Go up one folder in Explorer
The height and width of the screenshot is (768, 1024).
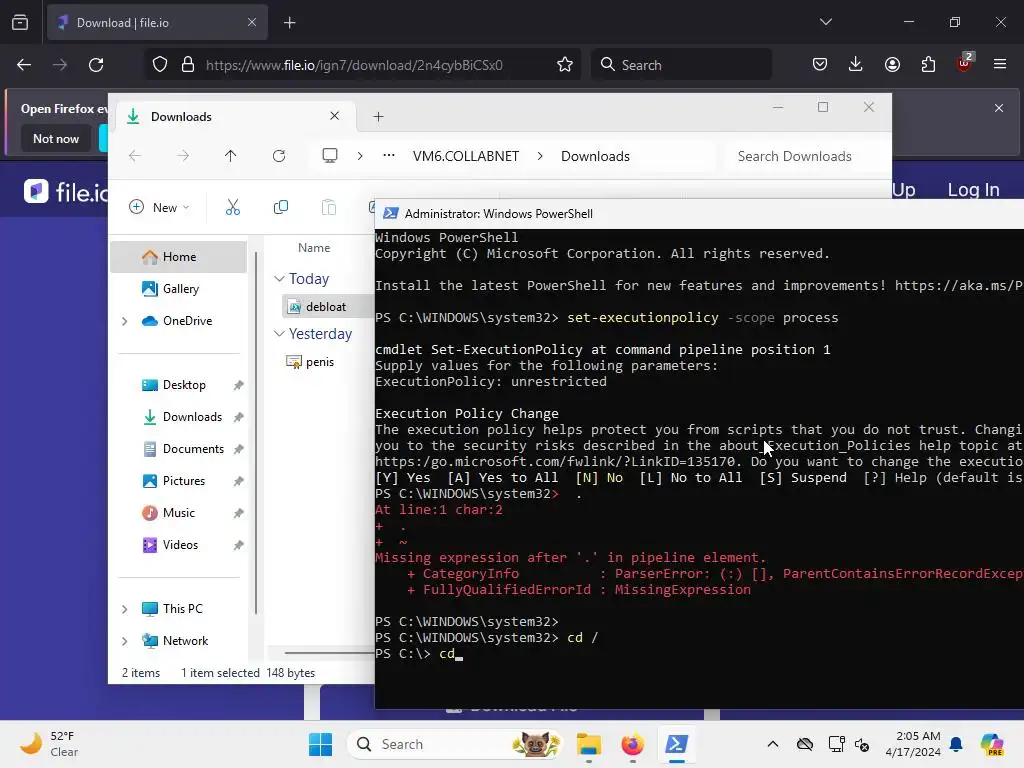tap(231, 156)
